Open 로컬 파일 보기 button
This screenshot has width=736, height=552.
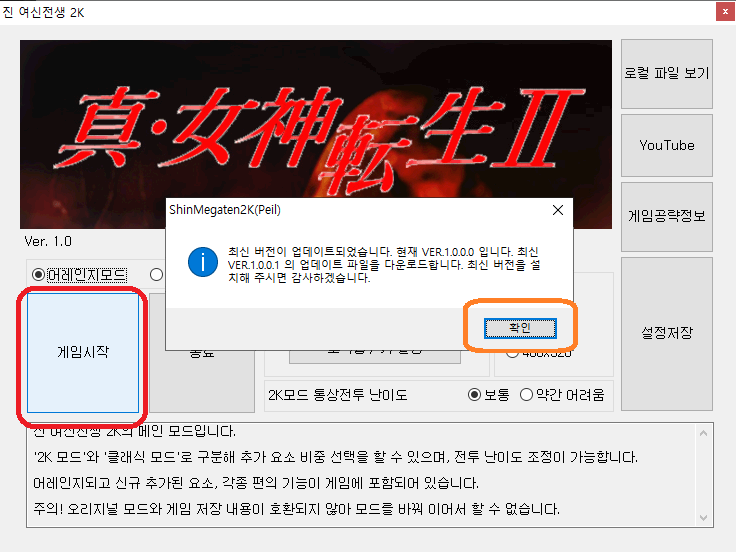coord(667,74)
